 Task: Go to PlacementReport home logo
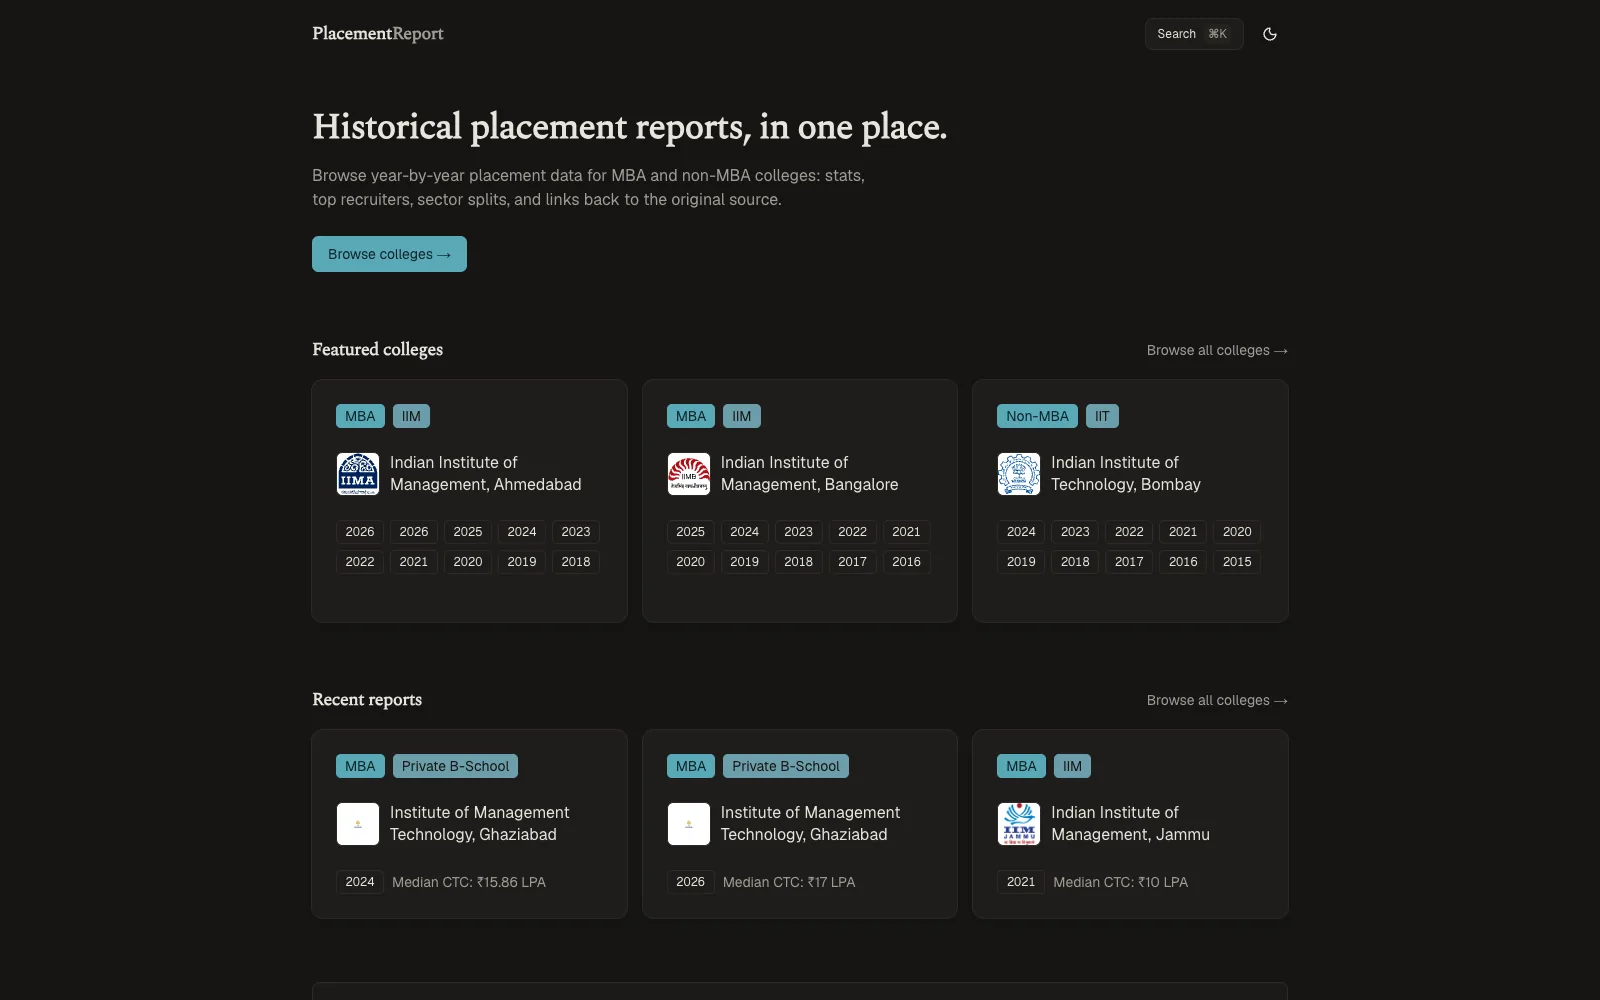coord(378,34)
